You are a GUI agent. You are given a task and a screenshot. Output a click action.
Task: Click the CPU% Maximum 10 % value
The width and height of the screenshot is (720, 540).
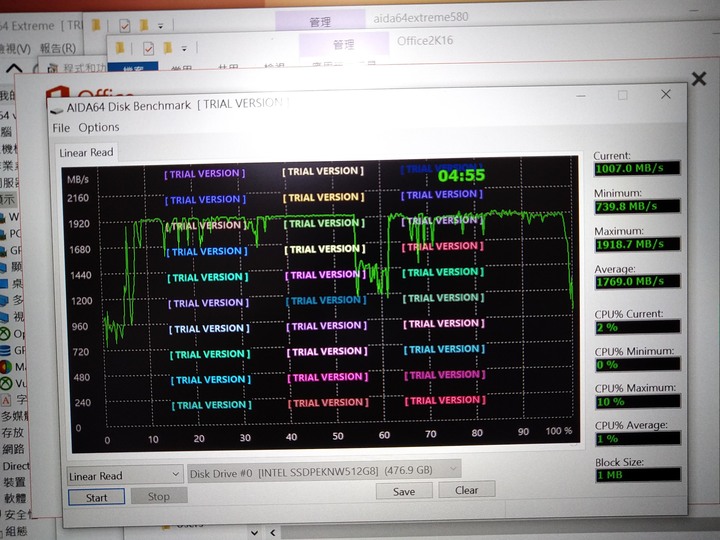click(638, 402)
